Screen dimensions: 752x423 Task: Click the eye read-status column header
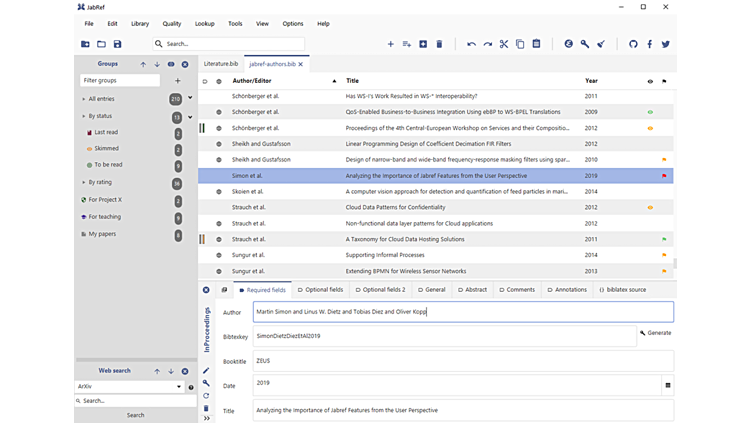650,82
